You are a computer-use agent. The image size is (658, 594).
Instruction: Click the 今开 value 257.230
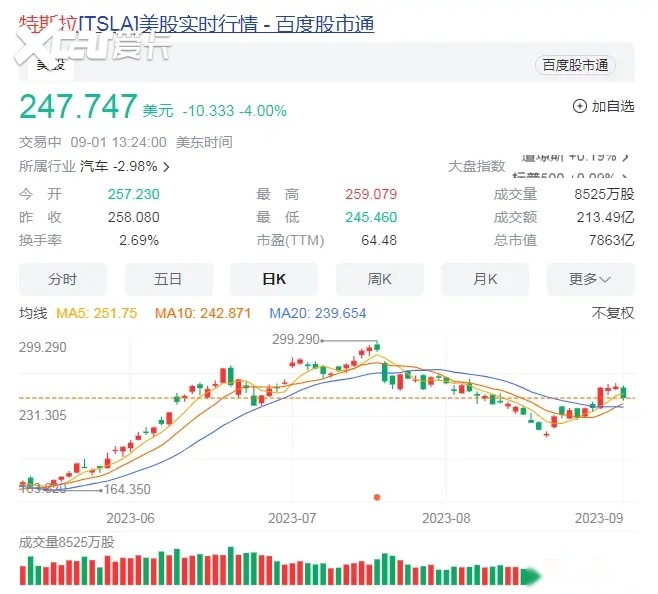click(133, 194)
